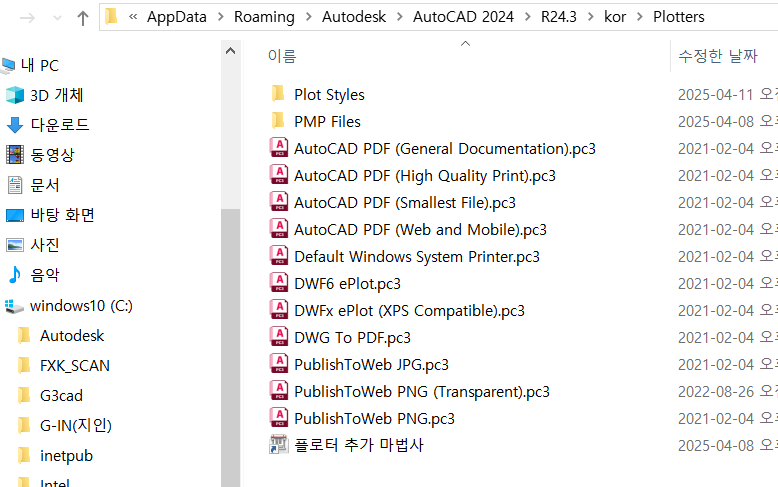This screenshot has width=778, height=487.
Task: Click the 플로터 추가 마법사 shortcut icon
Action: 279,445
